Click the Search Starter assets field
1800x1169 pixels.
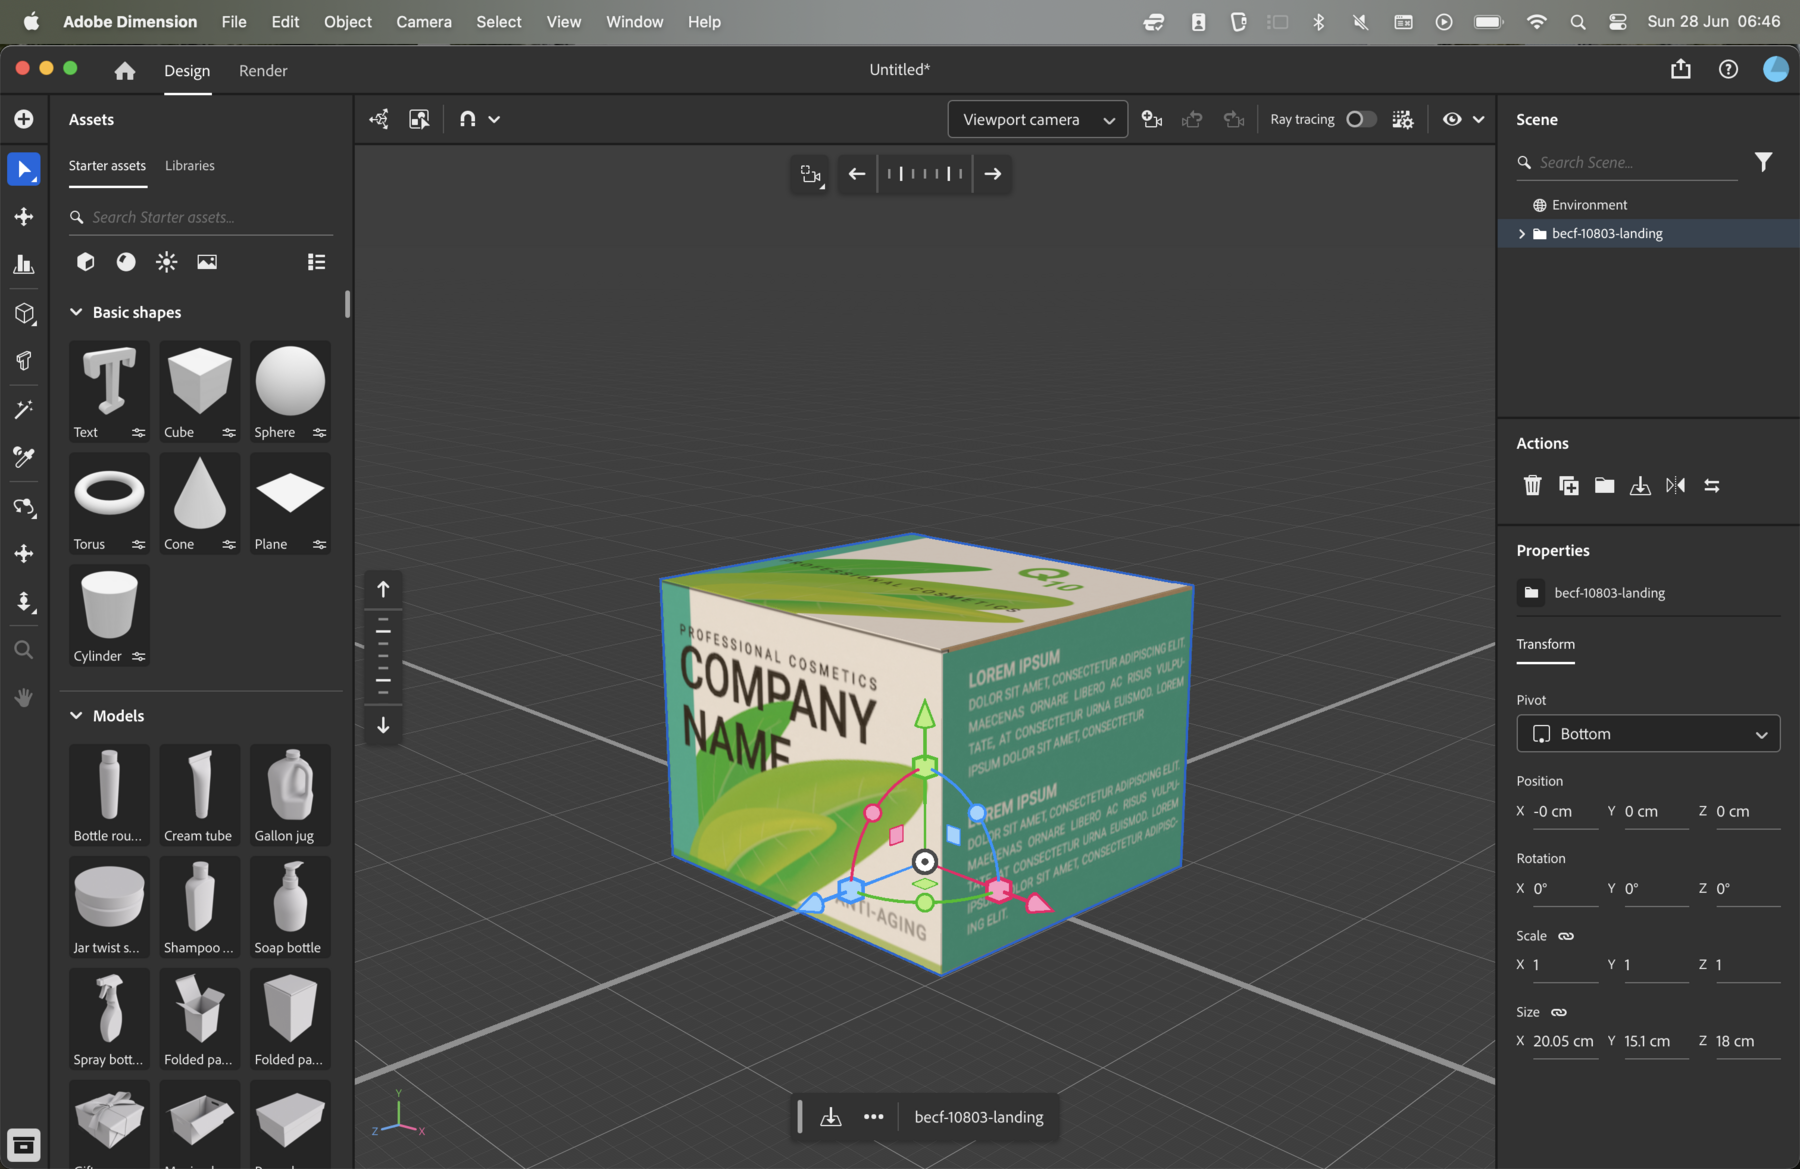coord(200,217)
